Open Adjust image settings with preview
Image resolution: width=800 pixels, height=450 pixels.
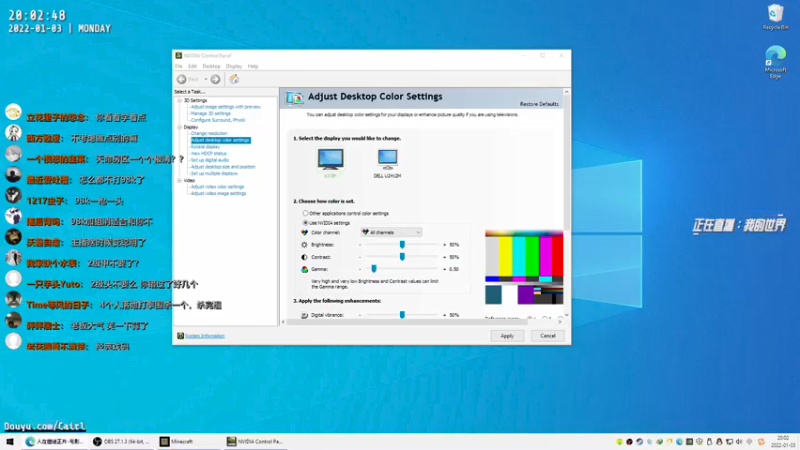[x=226, y=107]
